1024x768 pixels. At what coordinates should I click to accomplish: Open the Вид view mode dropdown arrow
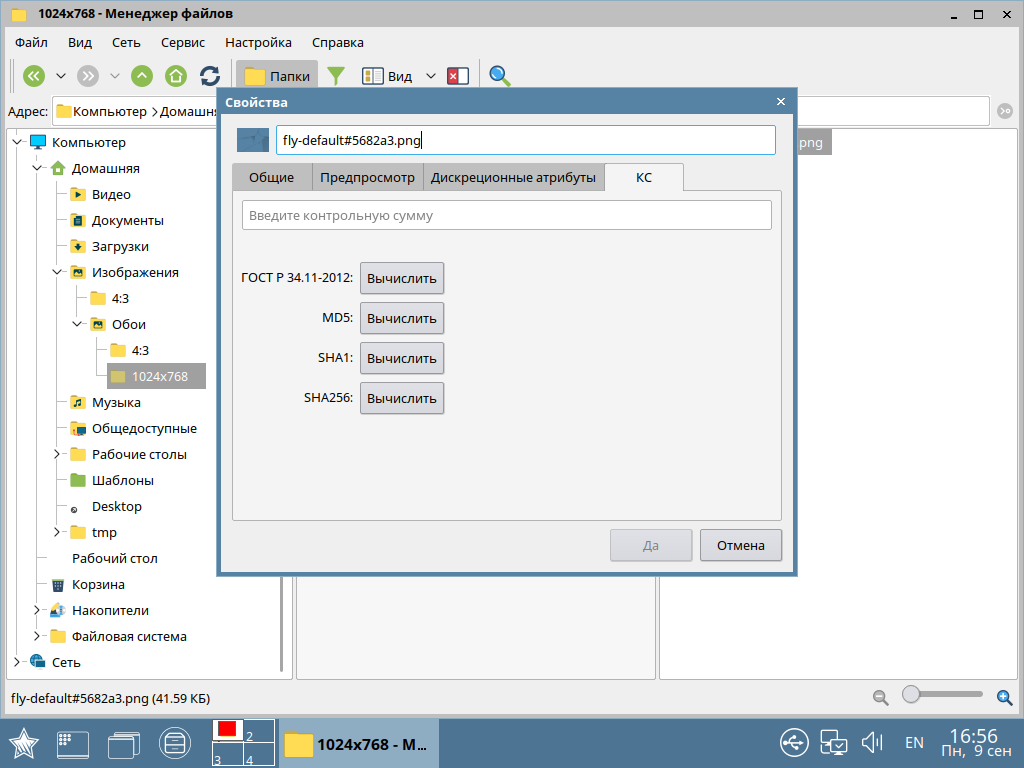tap(431, 76)
